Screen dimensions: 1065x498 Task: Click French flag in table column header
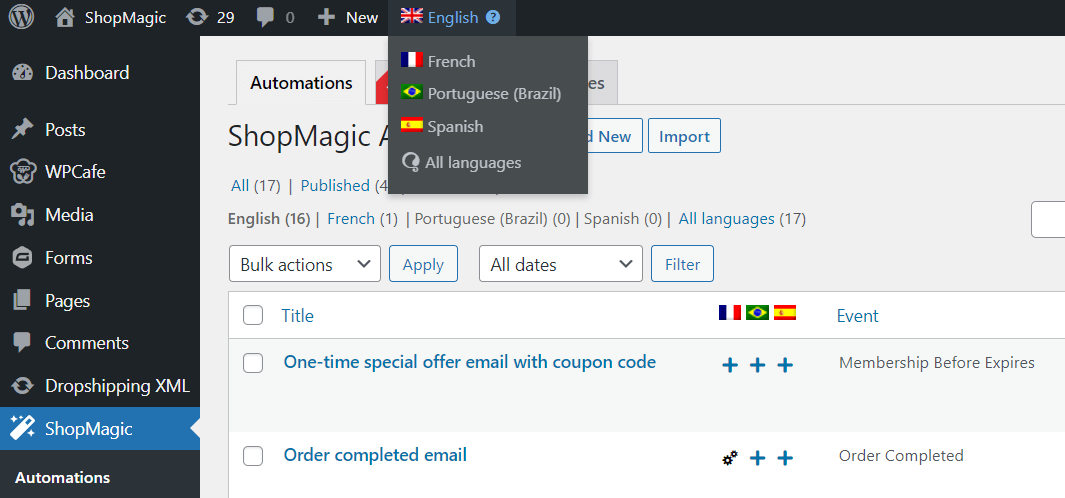pos(729,313)
